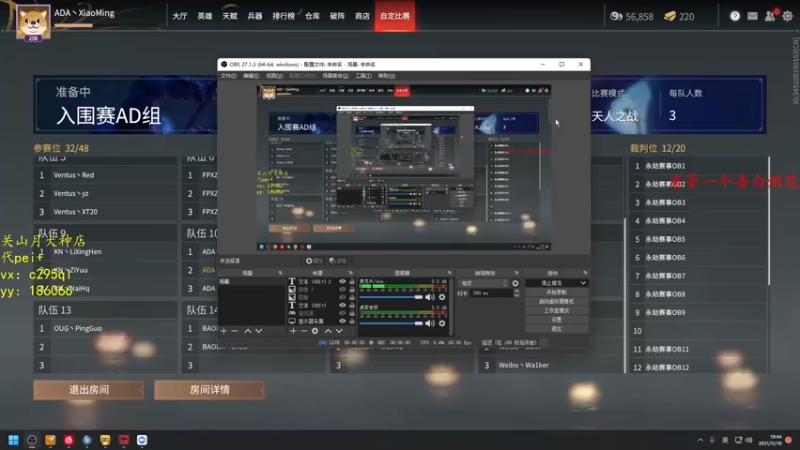This screenshot has width=800, height=450.
Task: Pop out the Audio Mixer dock panel
Action: click(x=449, y=273)
